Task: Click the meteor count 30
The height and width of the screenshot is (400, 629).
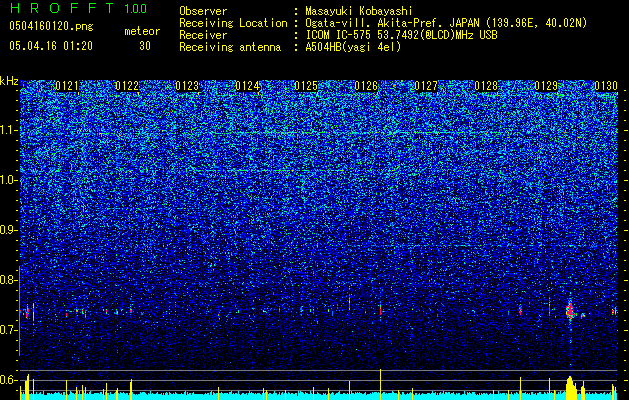Action: pyautogui.click(x=145, y=46)
